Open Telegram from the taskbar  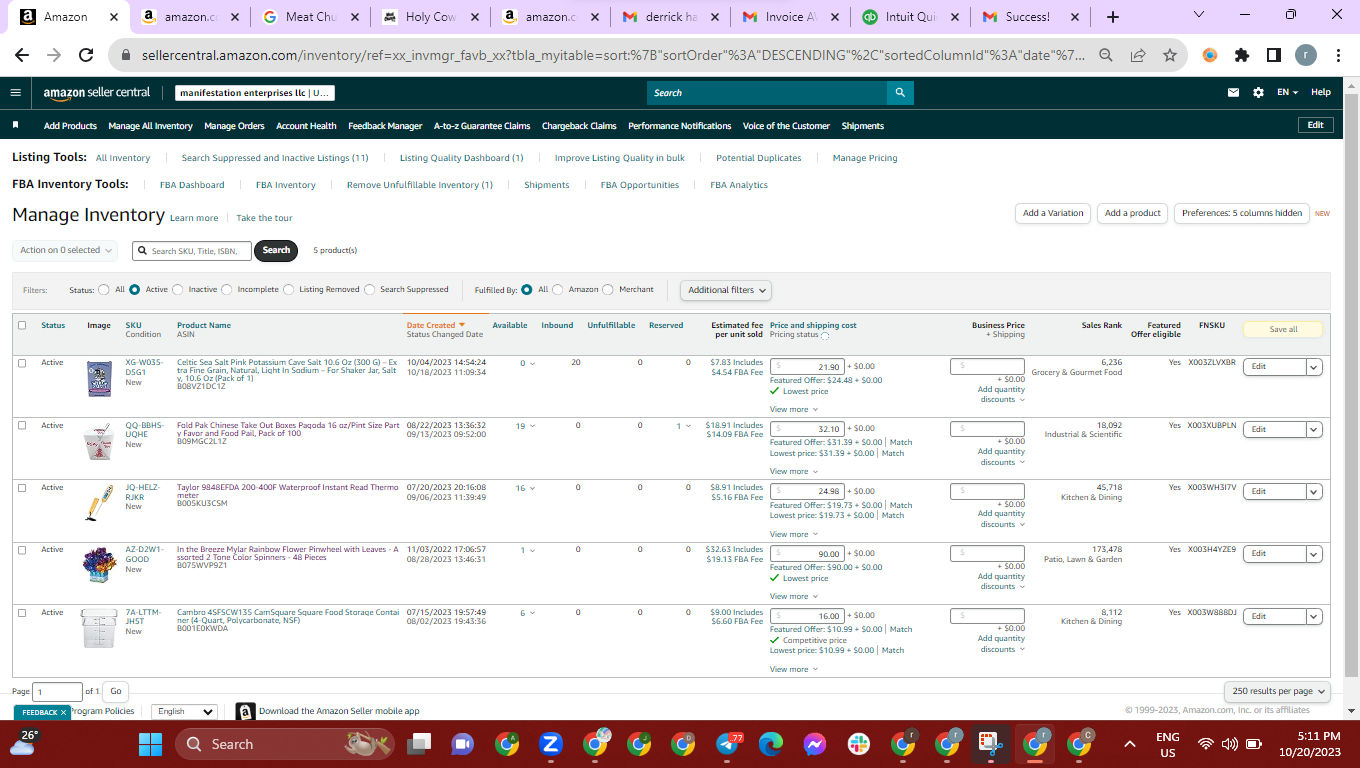(729, 744)
